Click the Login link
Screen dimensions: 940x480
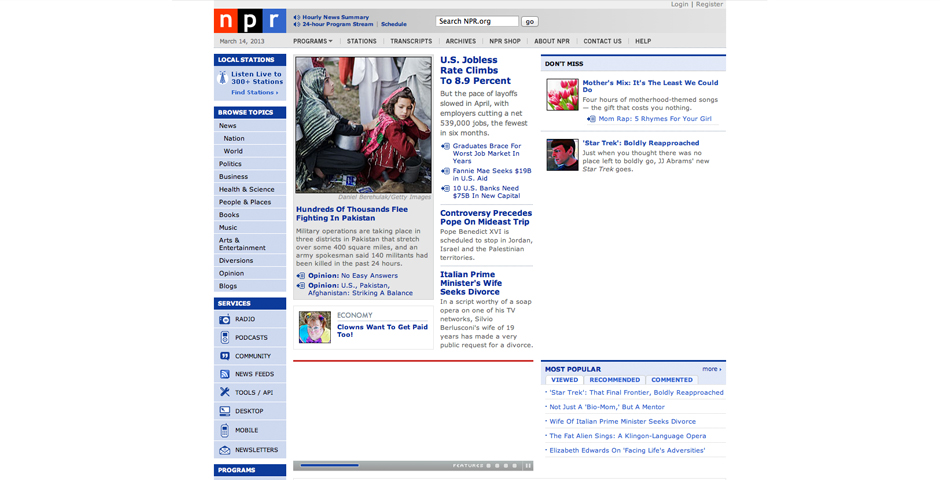[679, 4]
